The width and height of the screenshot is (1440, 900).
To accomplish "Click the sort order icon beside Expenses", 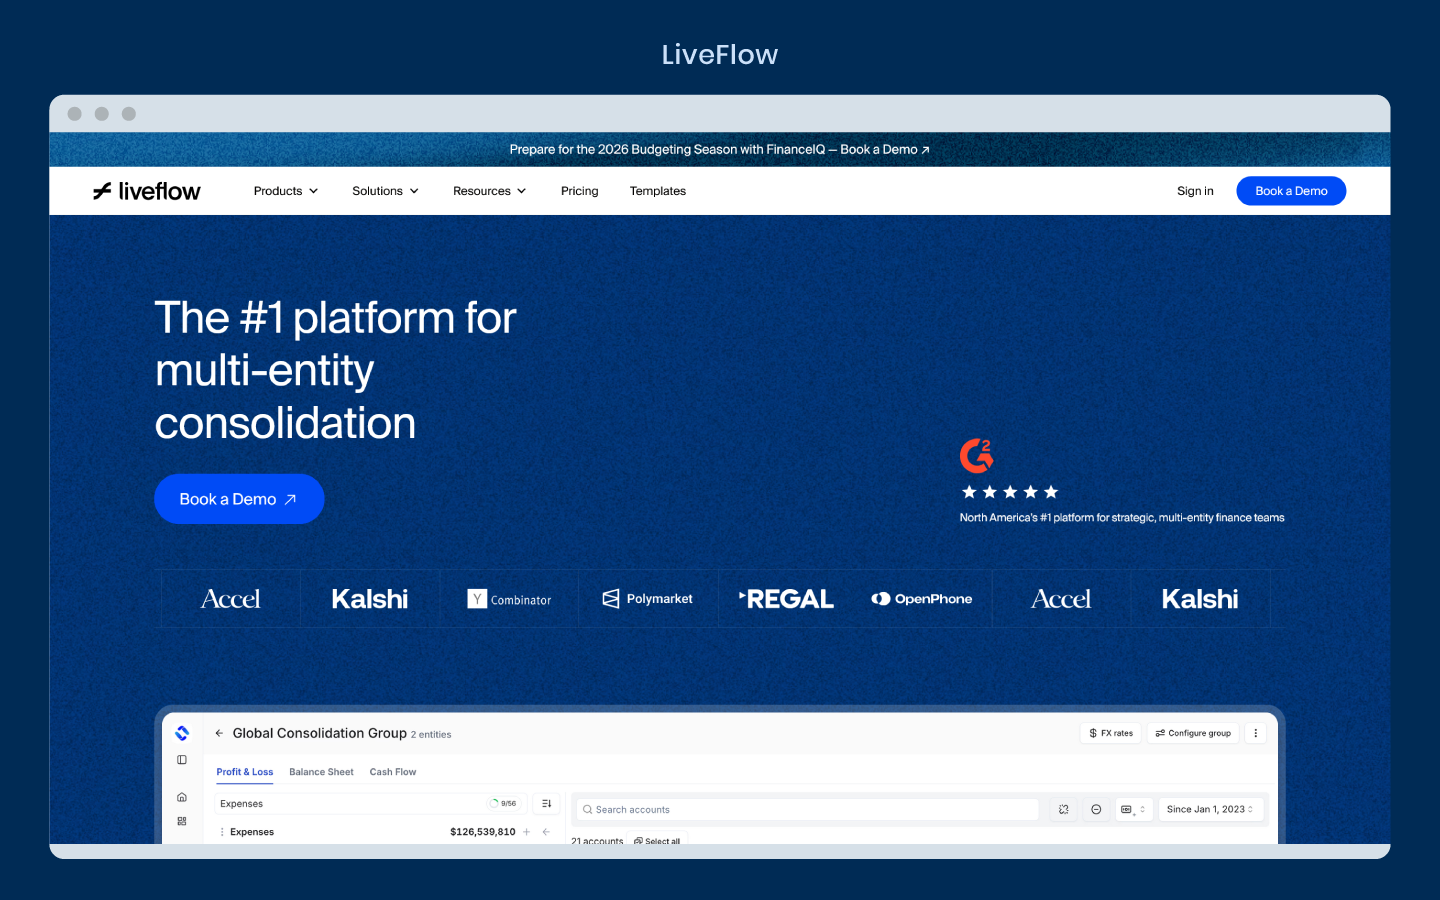I will coord(546,803).
